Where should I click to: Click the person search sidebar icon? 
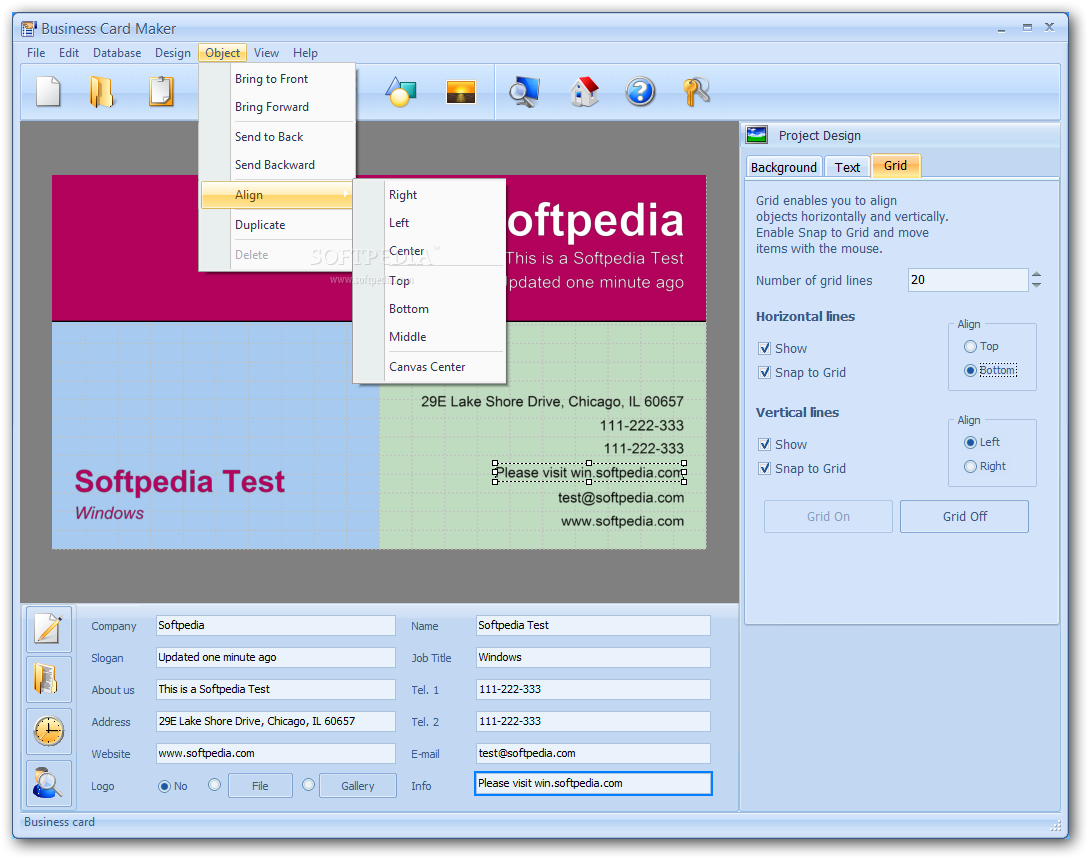(x=49, y=783)
